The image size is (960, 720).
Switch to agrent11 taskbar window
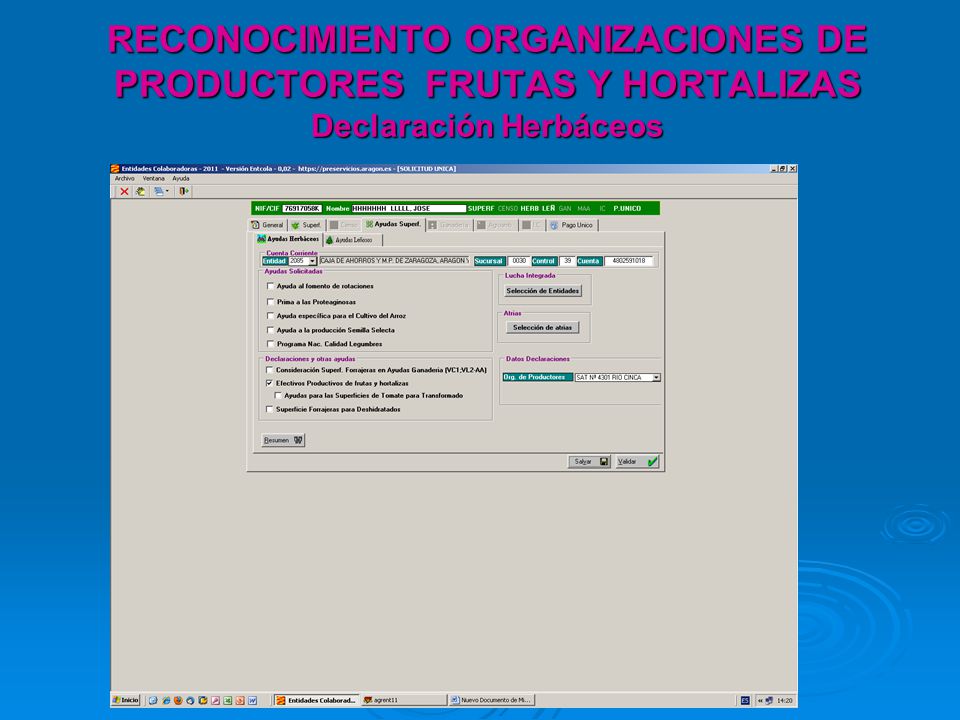click(x=403, y=700)
